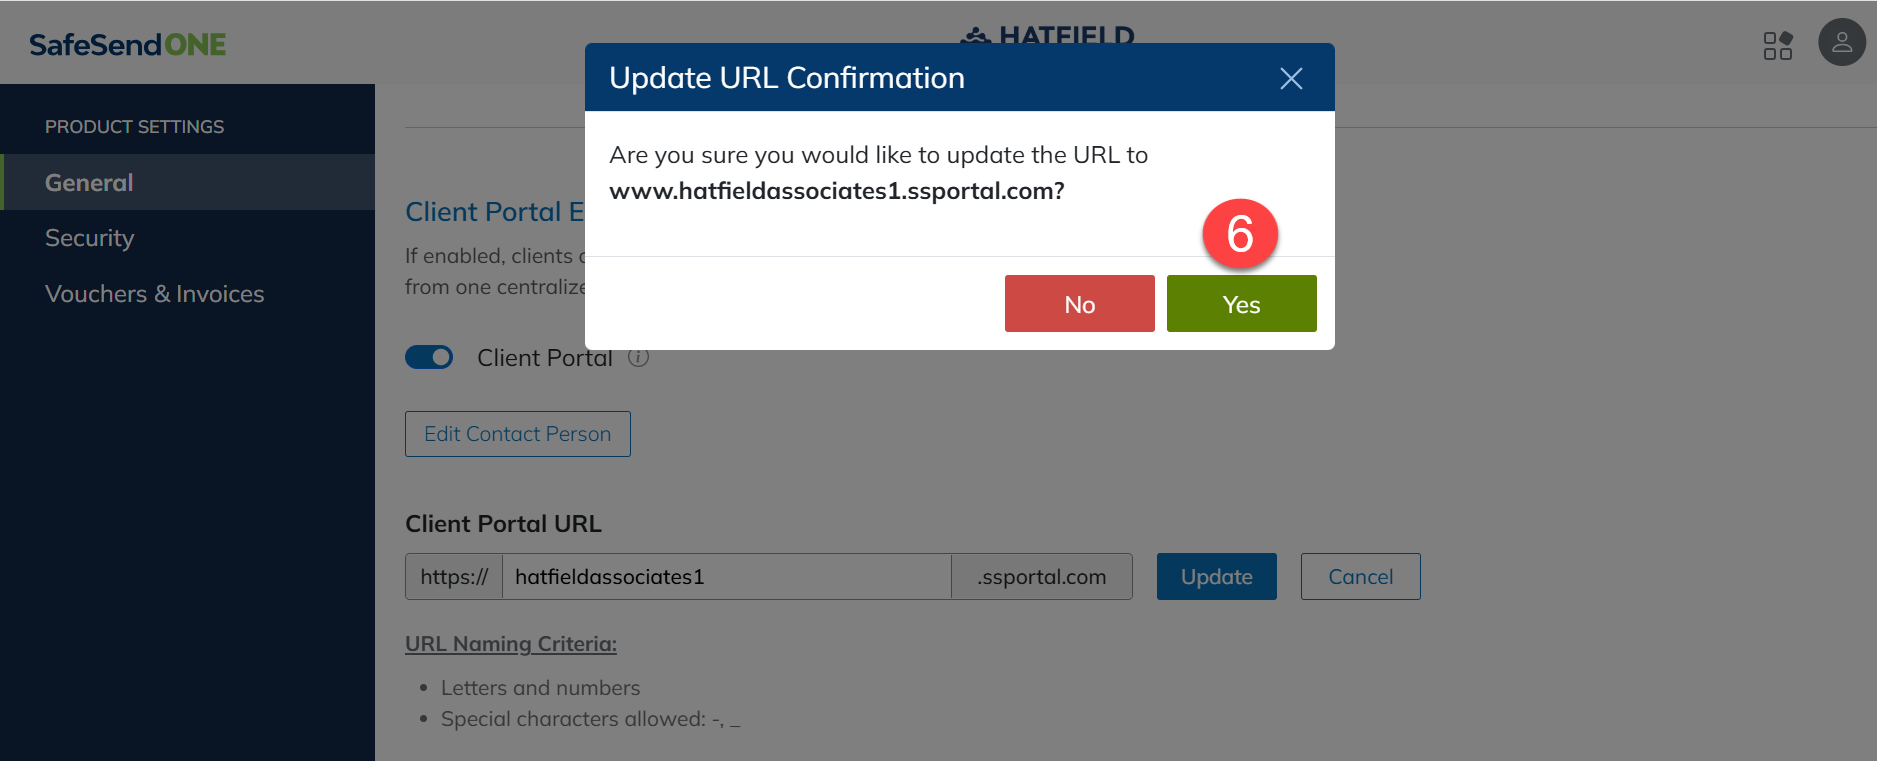
Task: Click the .ssportal.com suffix box
Action: coord(1042,577)
